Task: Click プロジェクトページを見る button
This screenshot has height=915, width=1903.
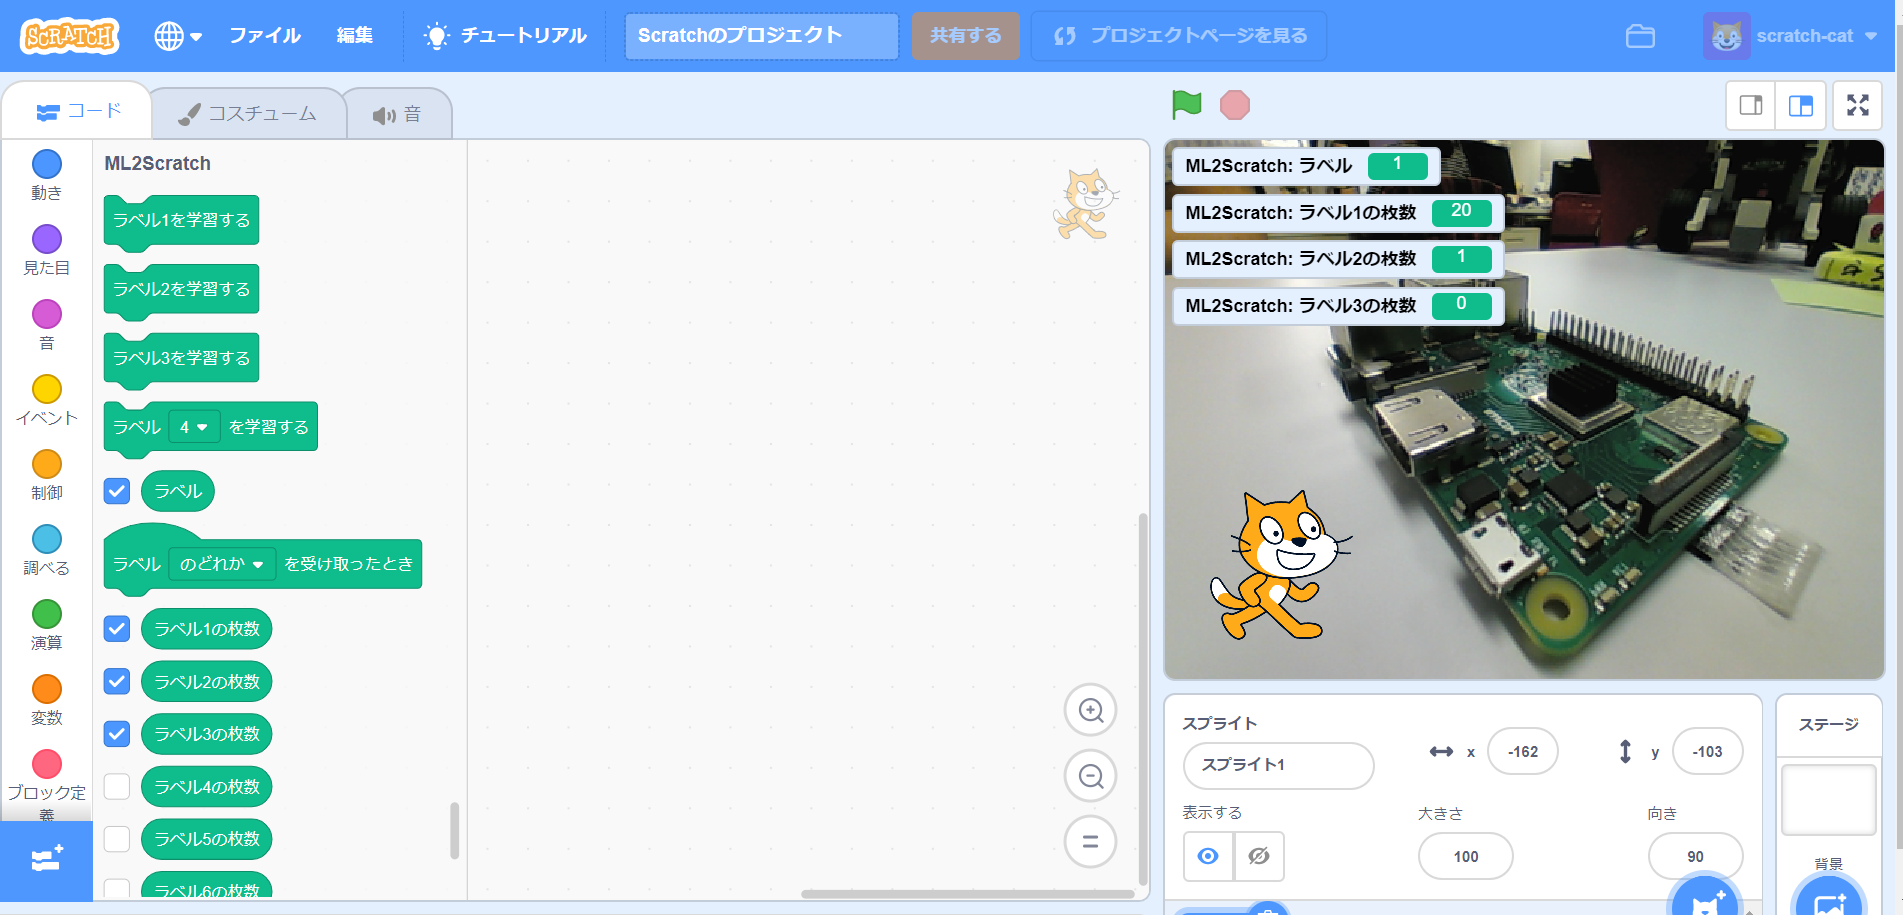Action: [1179, 36]
